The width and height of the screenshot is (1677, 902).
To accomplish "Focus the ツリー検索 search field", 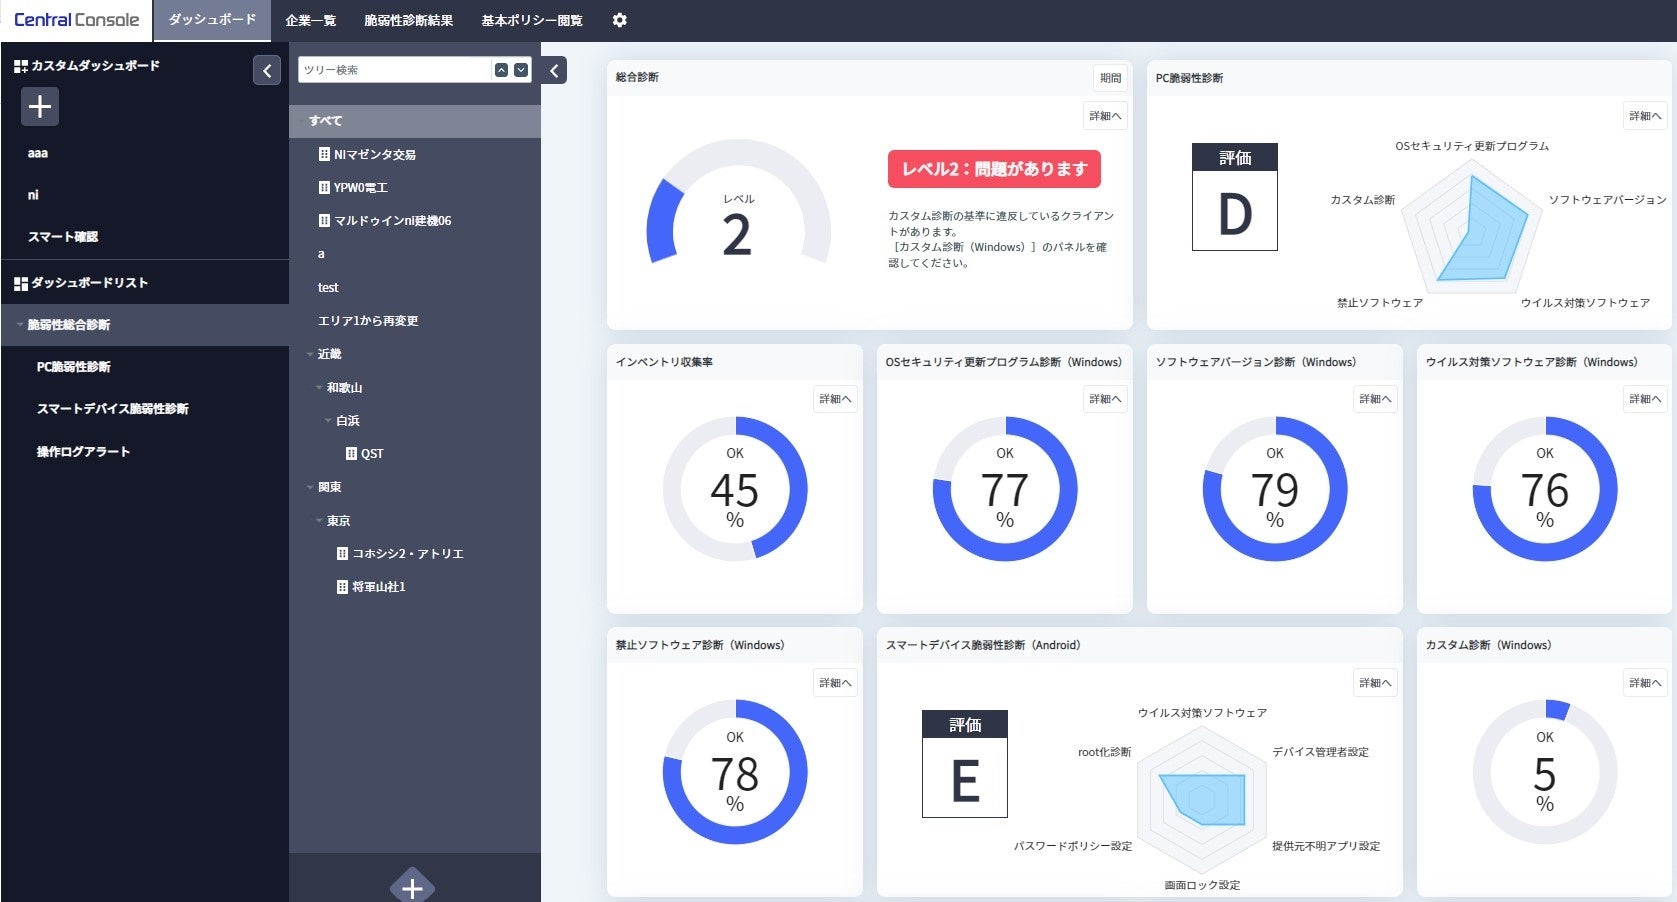I will click(394, 70).
